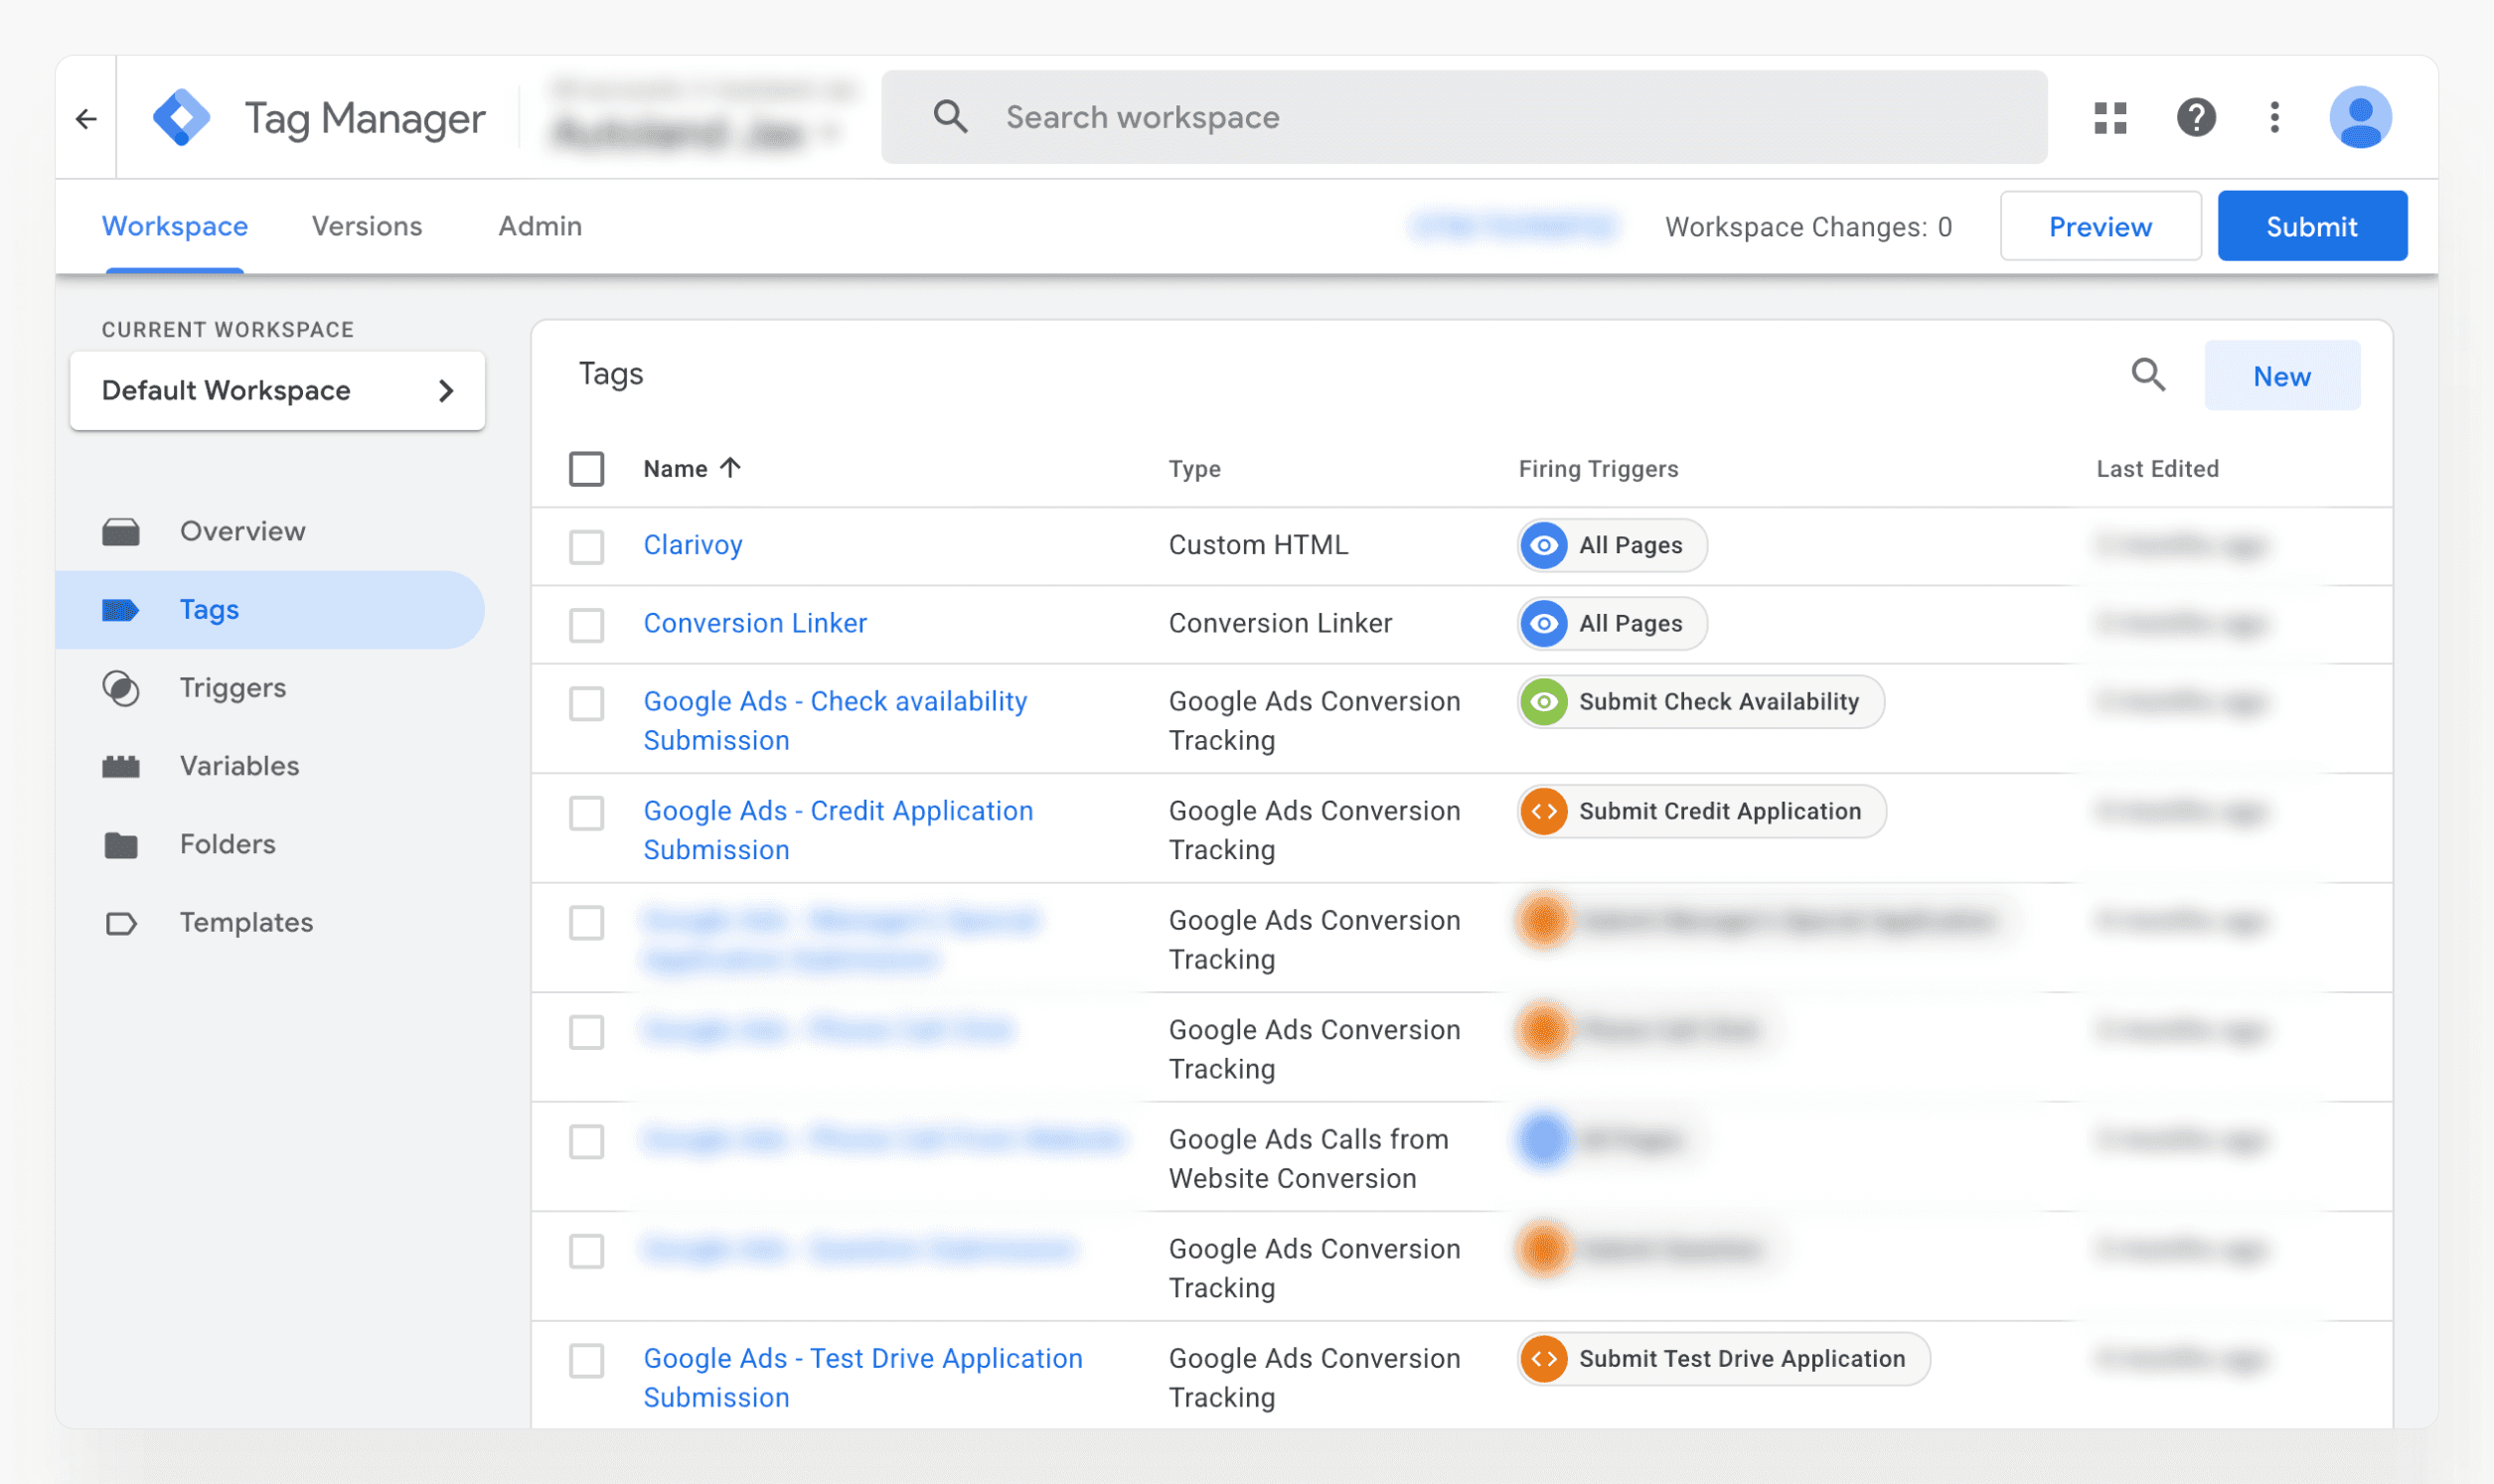
Task: Open the Variables panel
Action: [238, 766]
